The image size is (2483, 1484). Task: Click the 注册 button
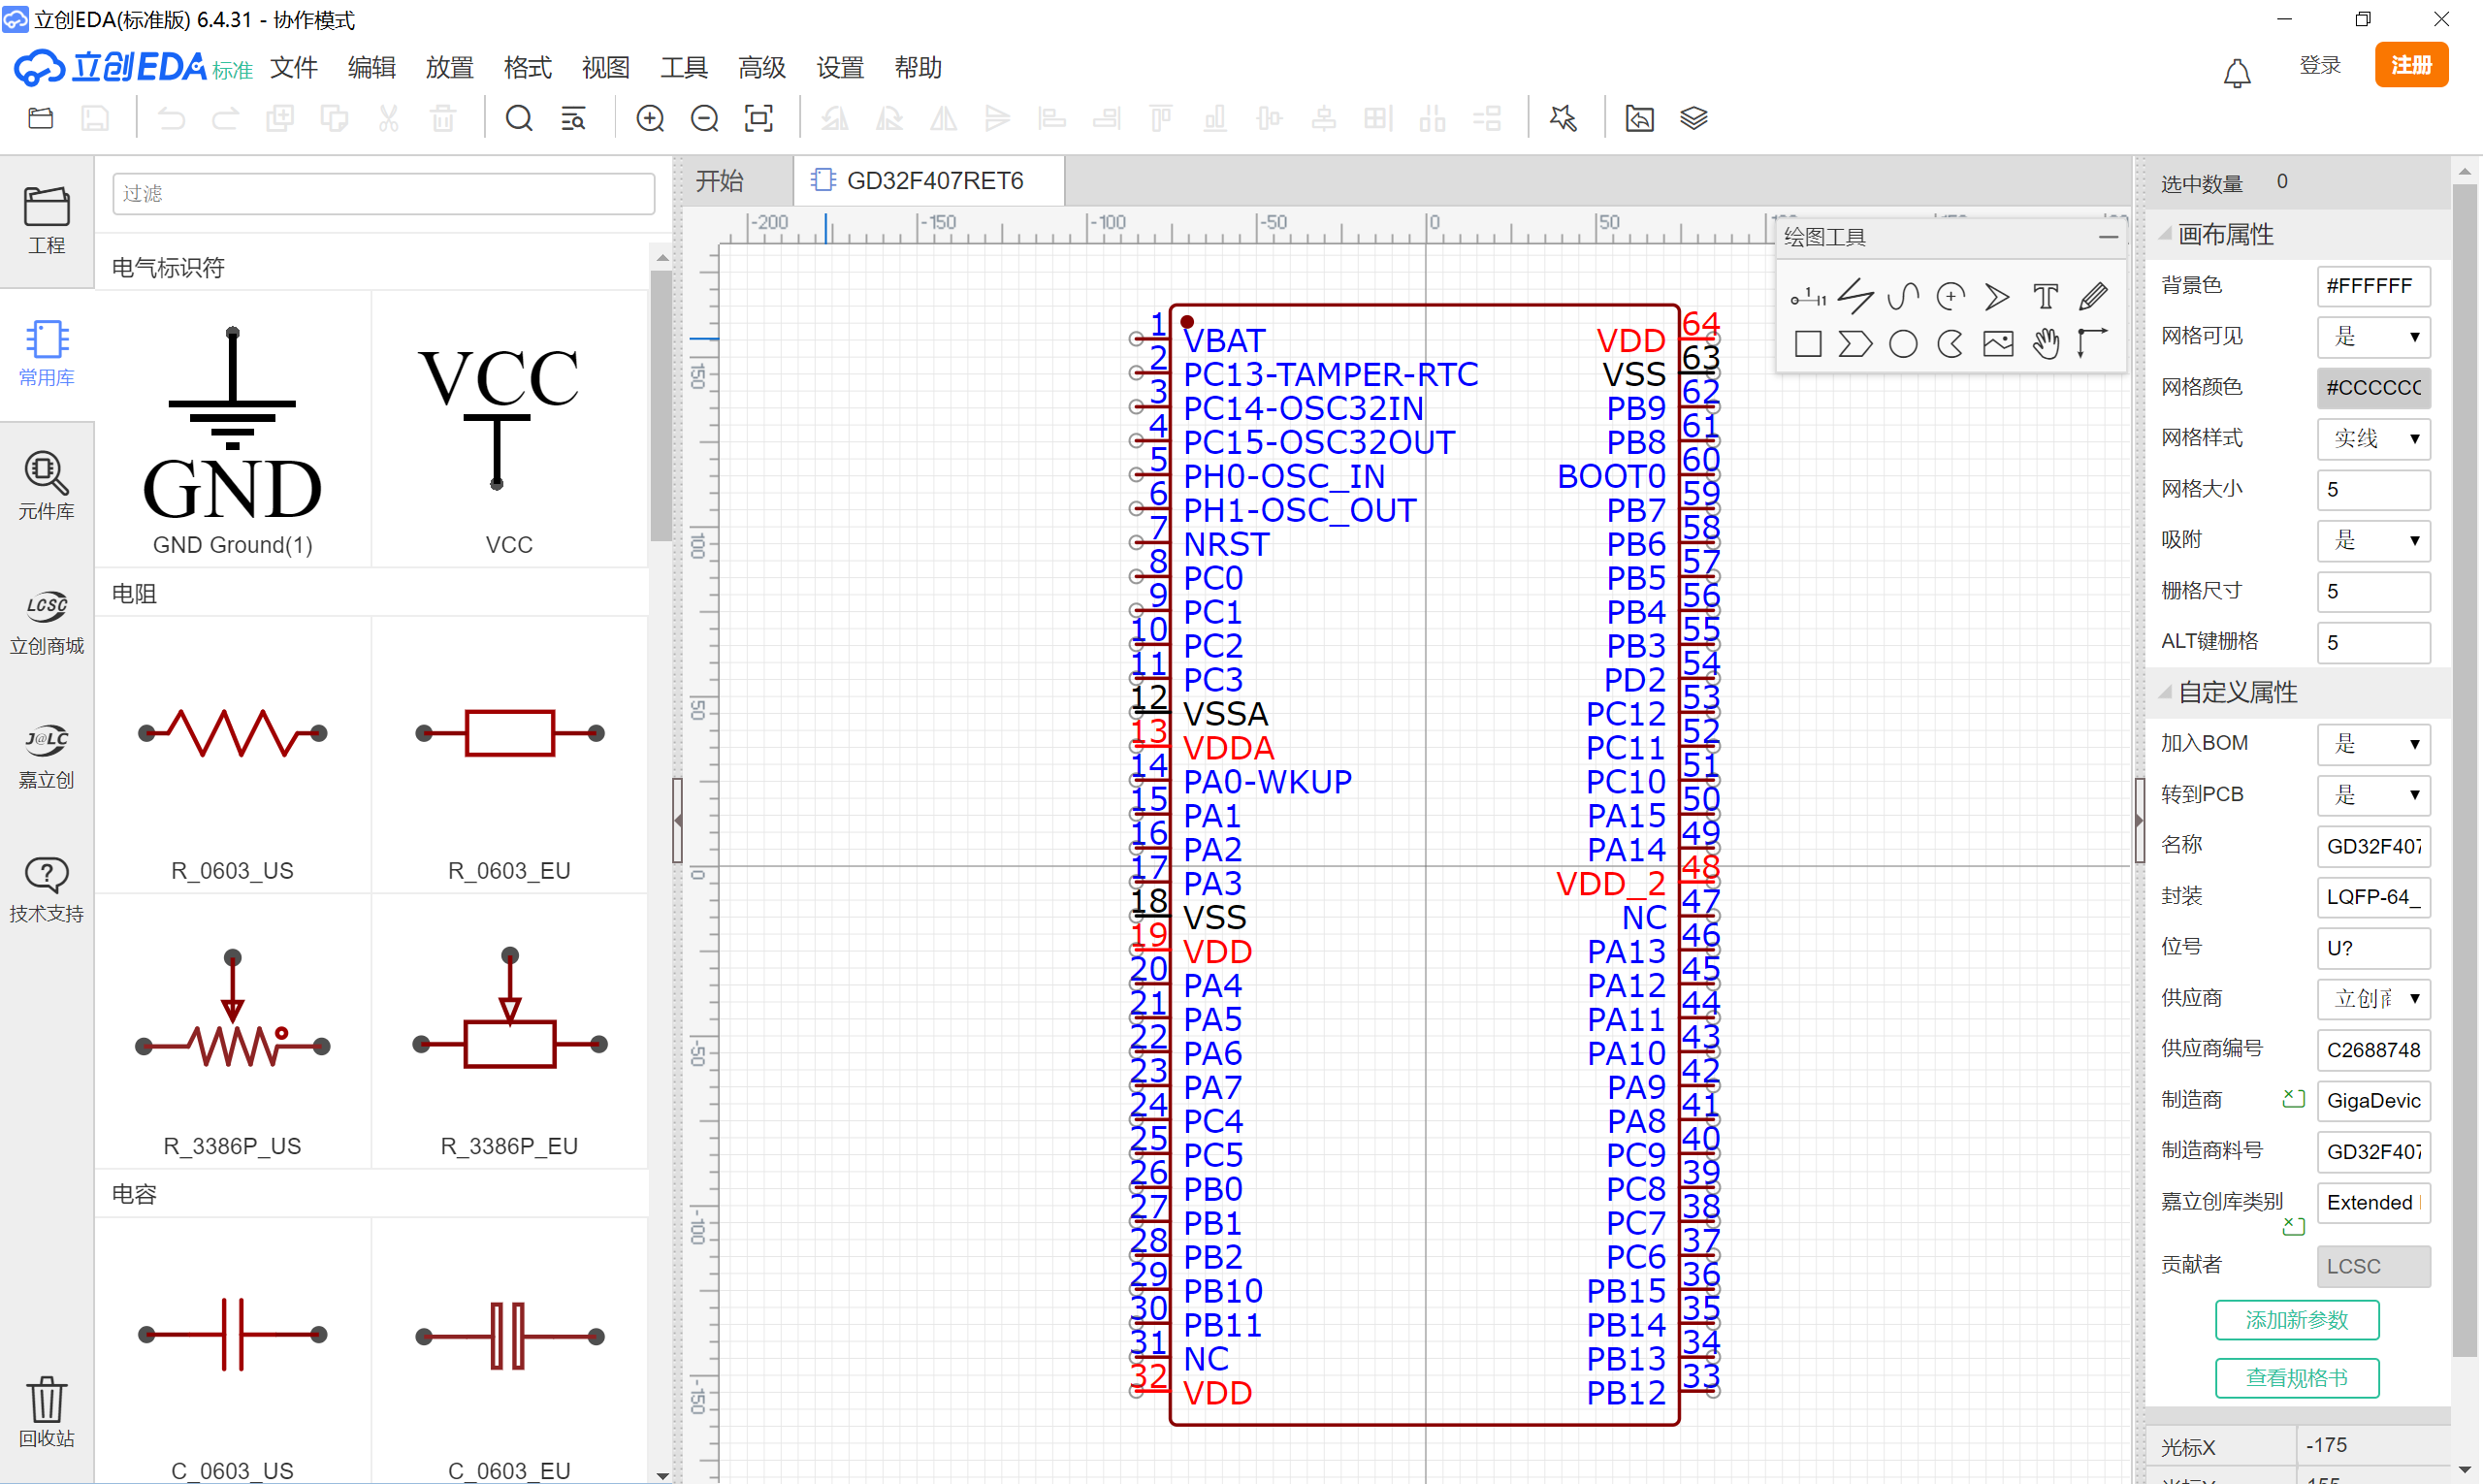(x=2411, y=65)
